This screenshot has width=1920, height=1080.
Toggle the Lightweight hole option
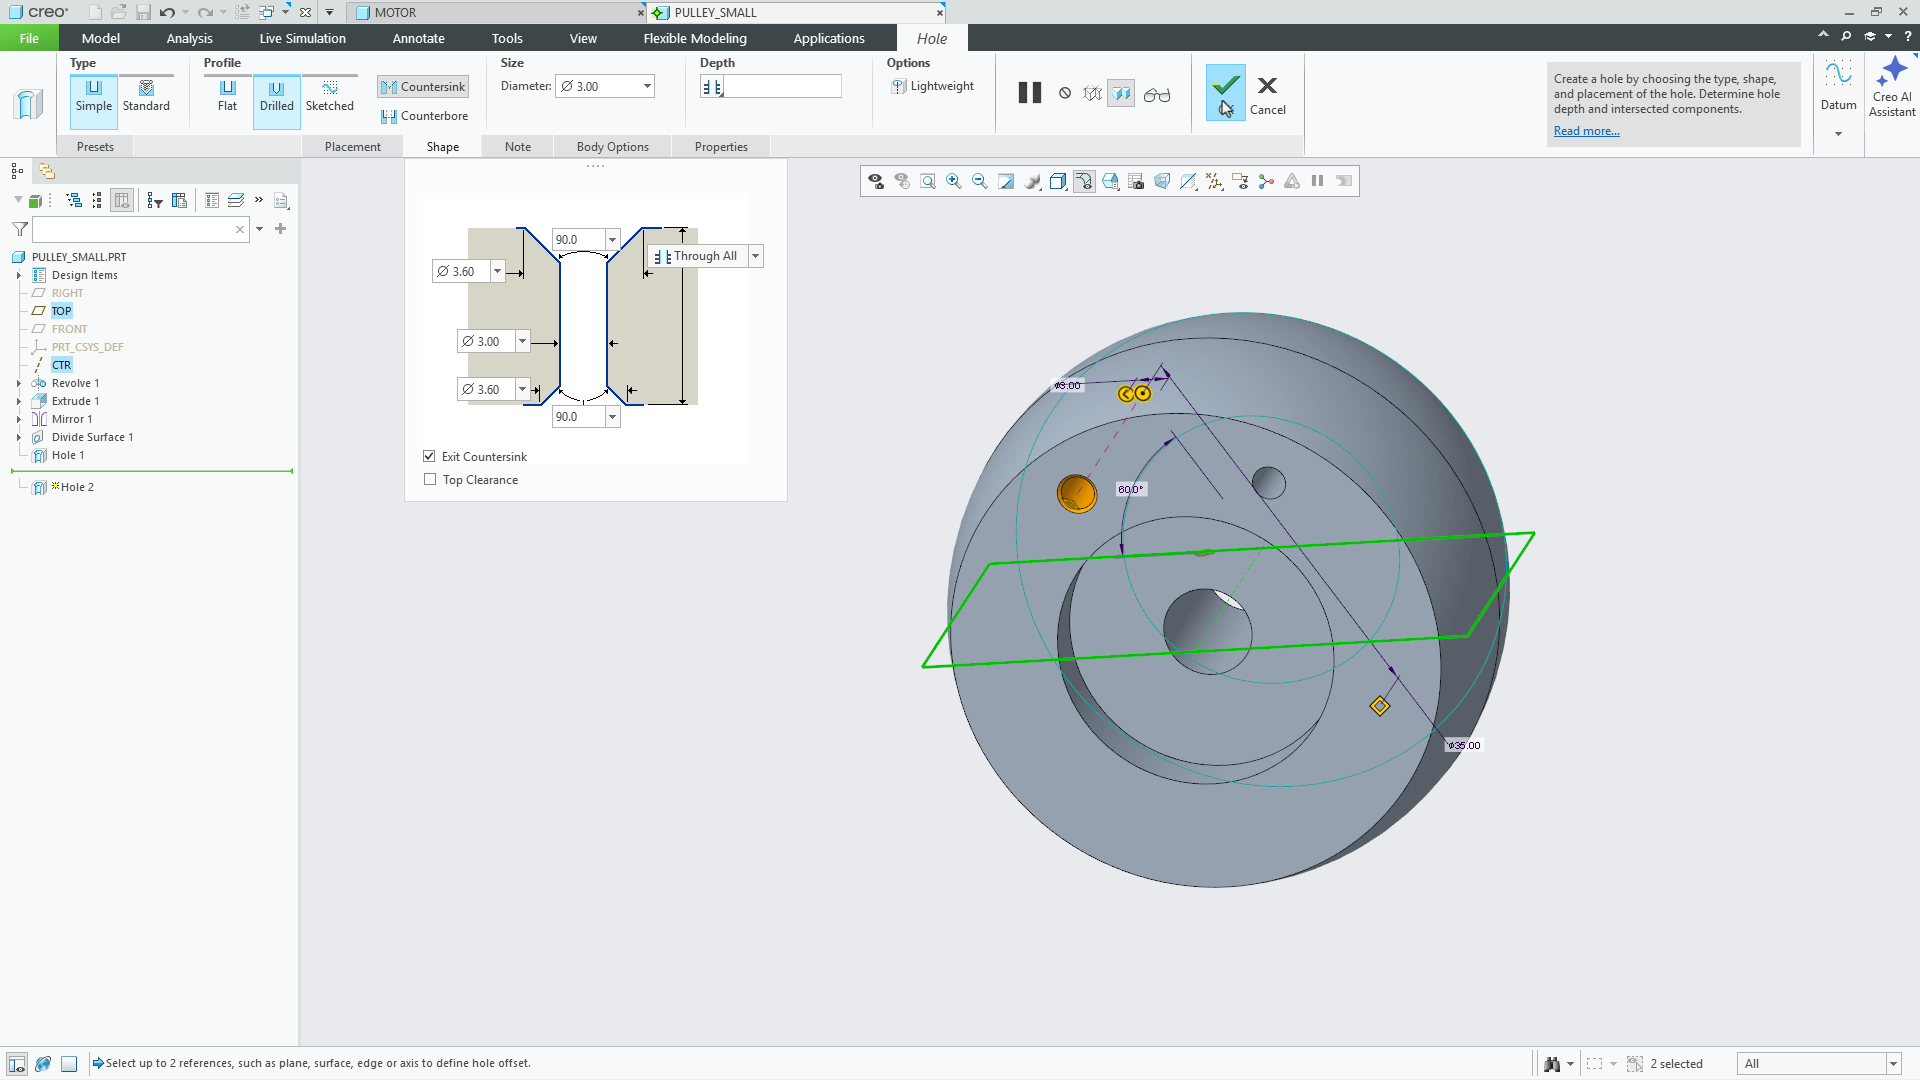932,86
